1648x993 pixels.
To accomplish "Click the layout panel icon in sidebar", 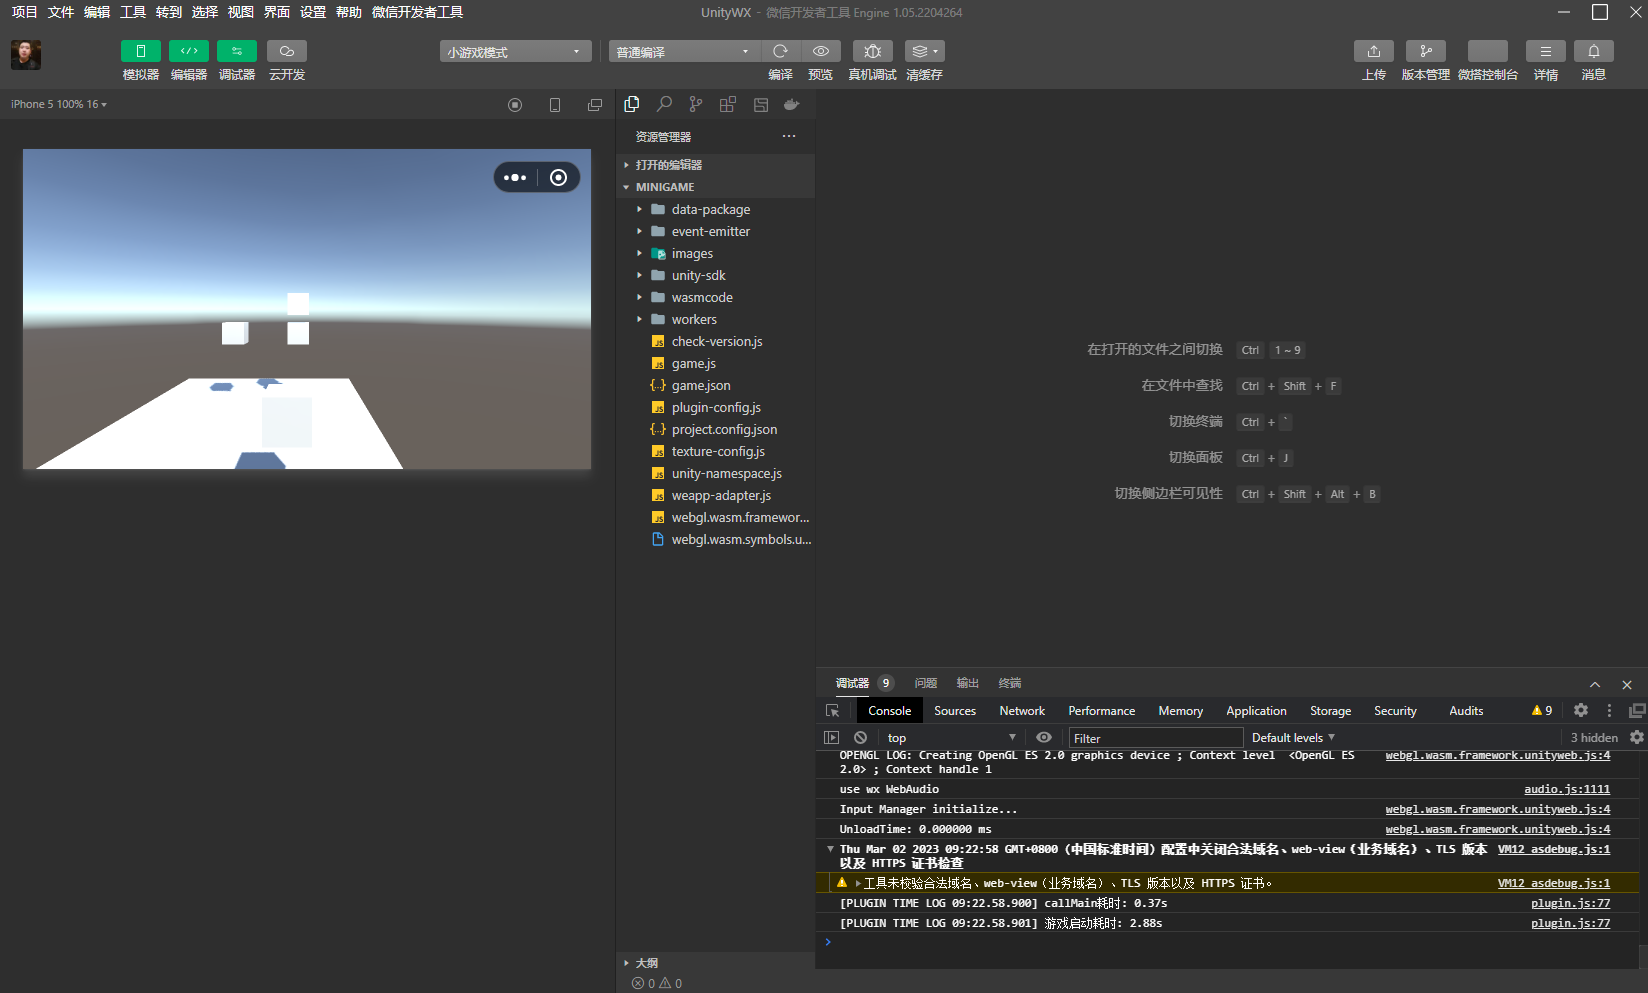I will (x=761, y=104).
